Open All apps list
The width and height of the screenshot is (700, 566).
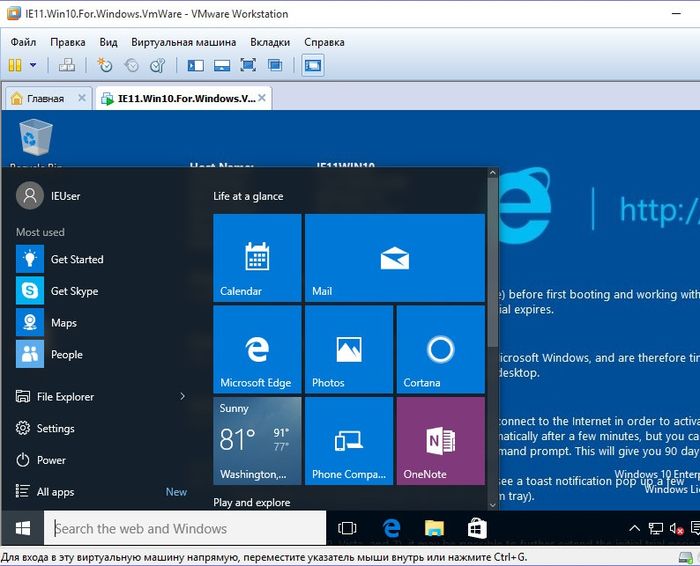(55, 492)
